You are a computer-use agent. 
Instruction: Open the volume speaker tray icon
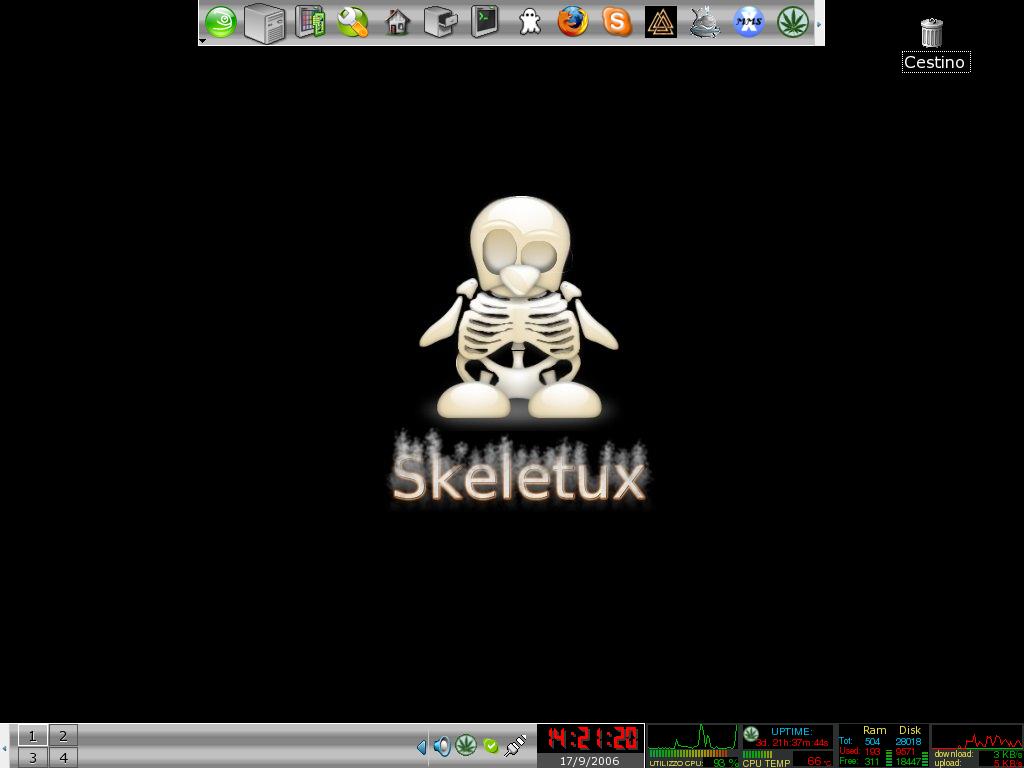pos(442,746)
